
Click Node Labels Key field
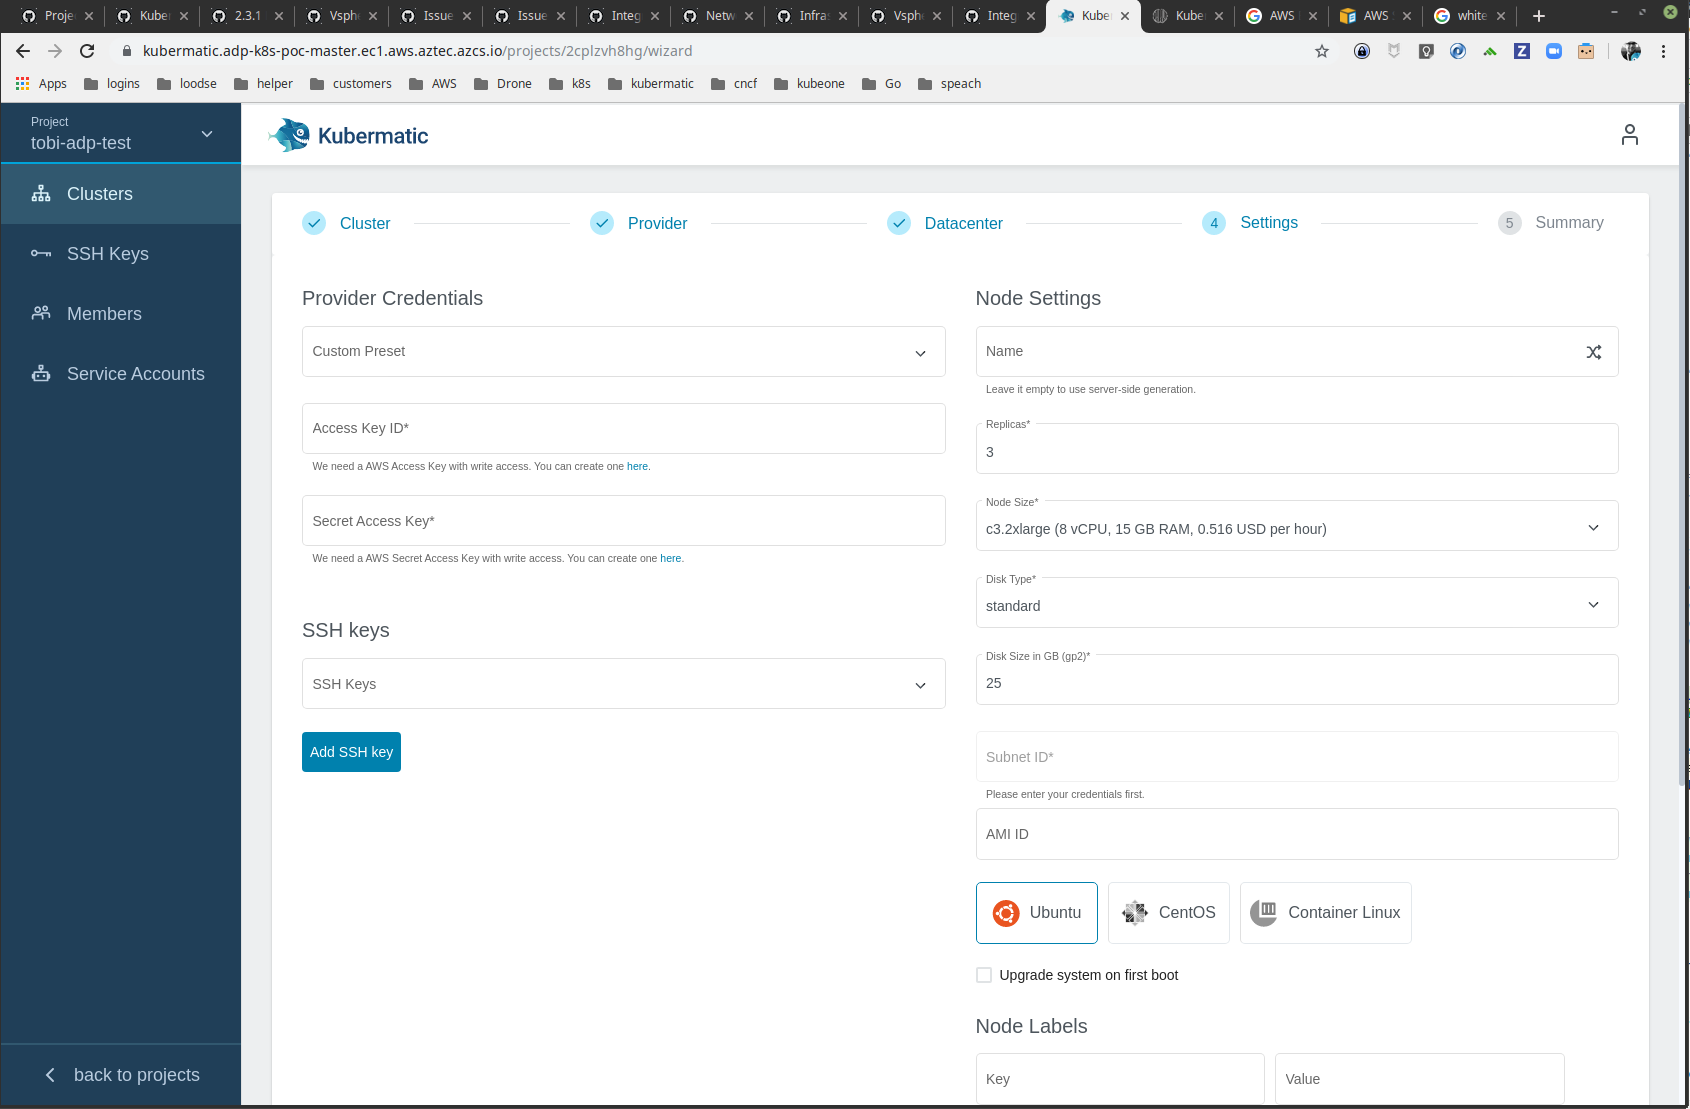[x=1120, y=1078]
